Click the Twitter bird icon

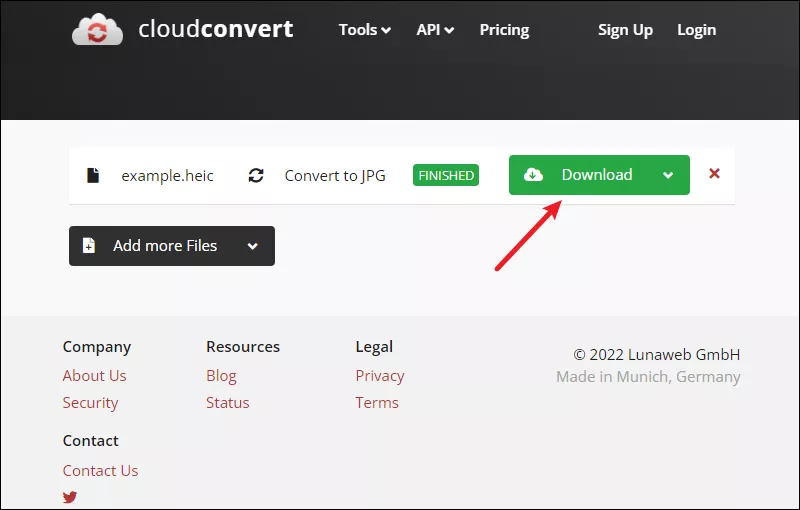click(70, 497)
